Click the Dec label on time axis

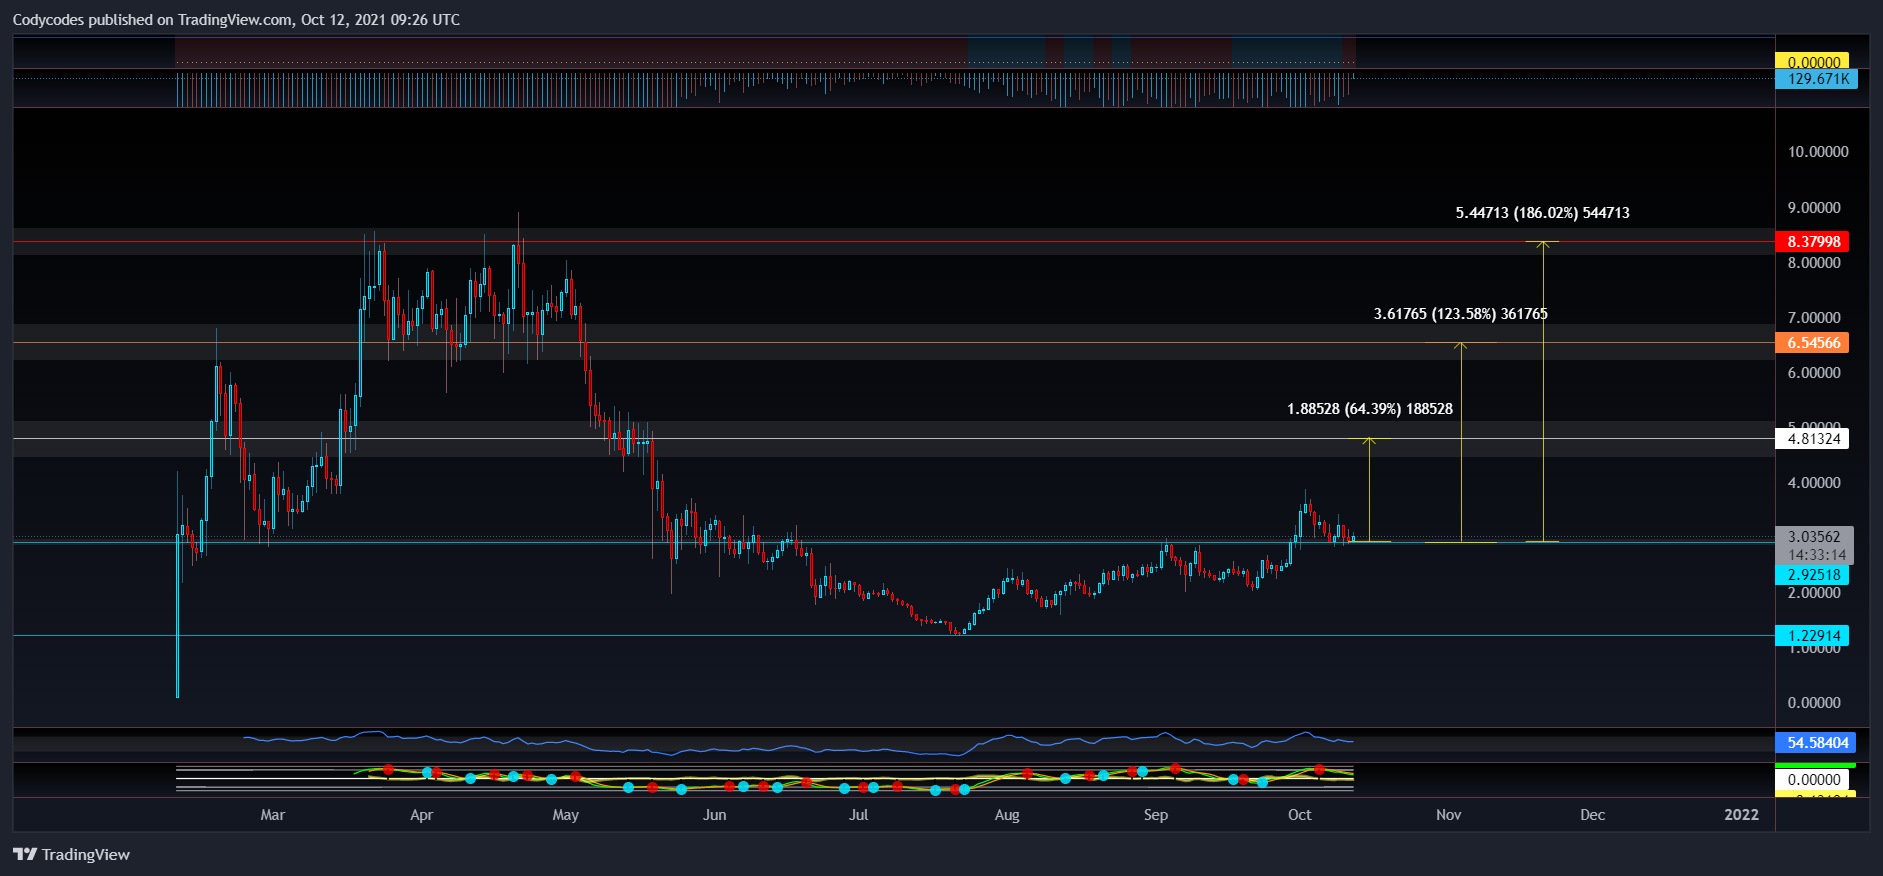[x=1592, y=815]
